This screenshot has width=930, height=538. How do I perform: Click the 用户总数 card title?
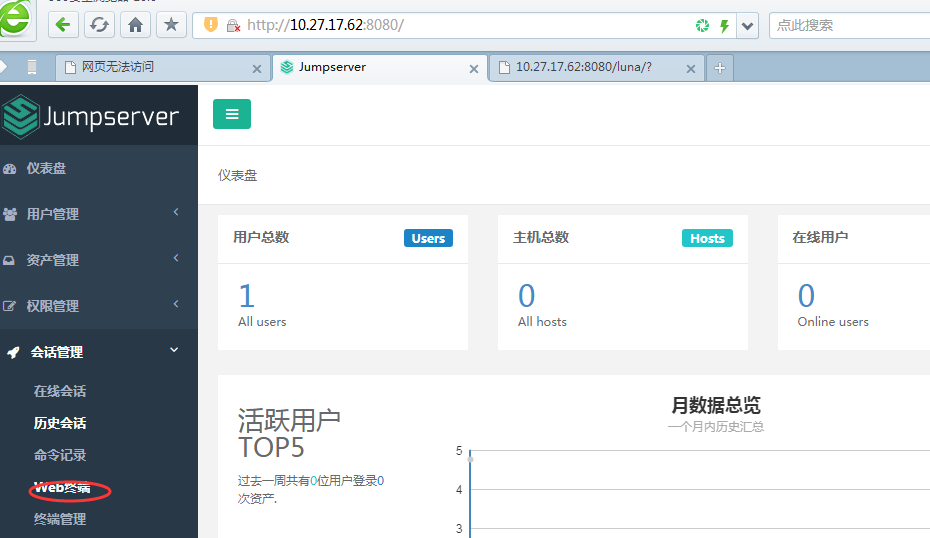(261, 237)
